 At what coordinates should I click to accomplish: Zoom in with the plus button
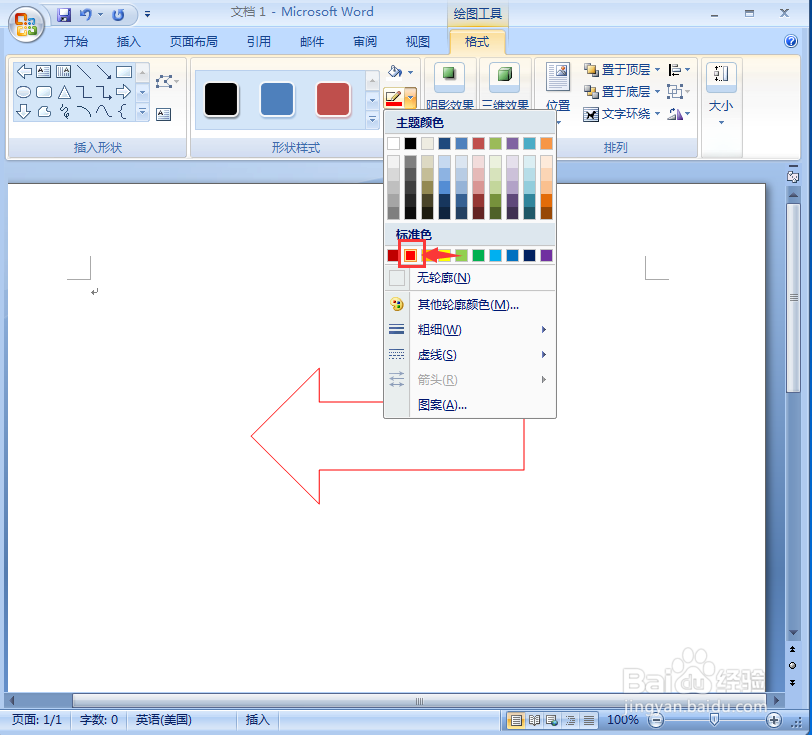tap(774, 720)
